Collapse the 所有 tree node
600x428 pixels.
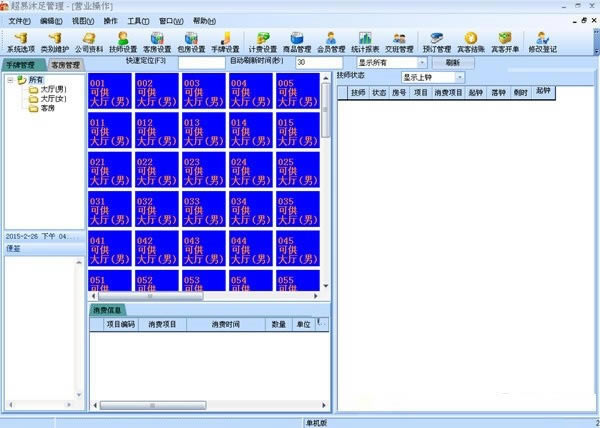click(x=10, y=80)
